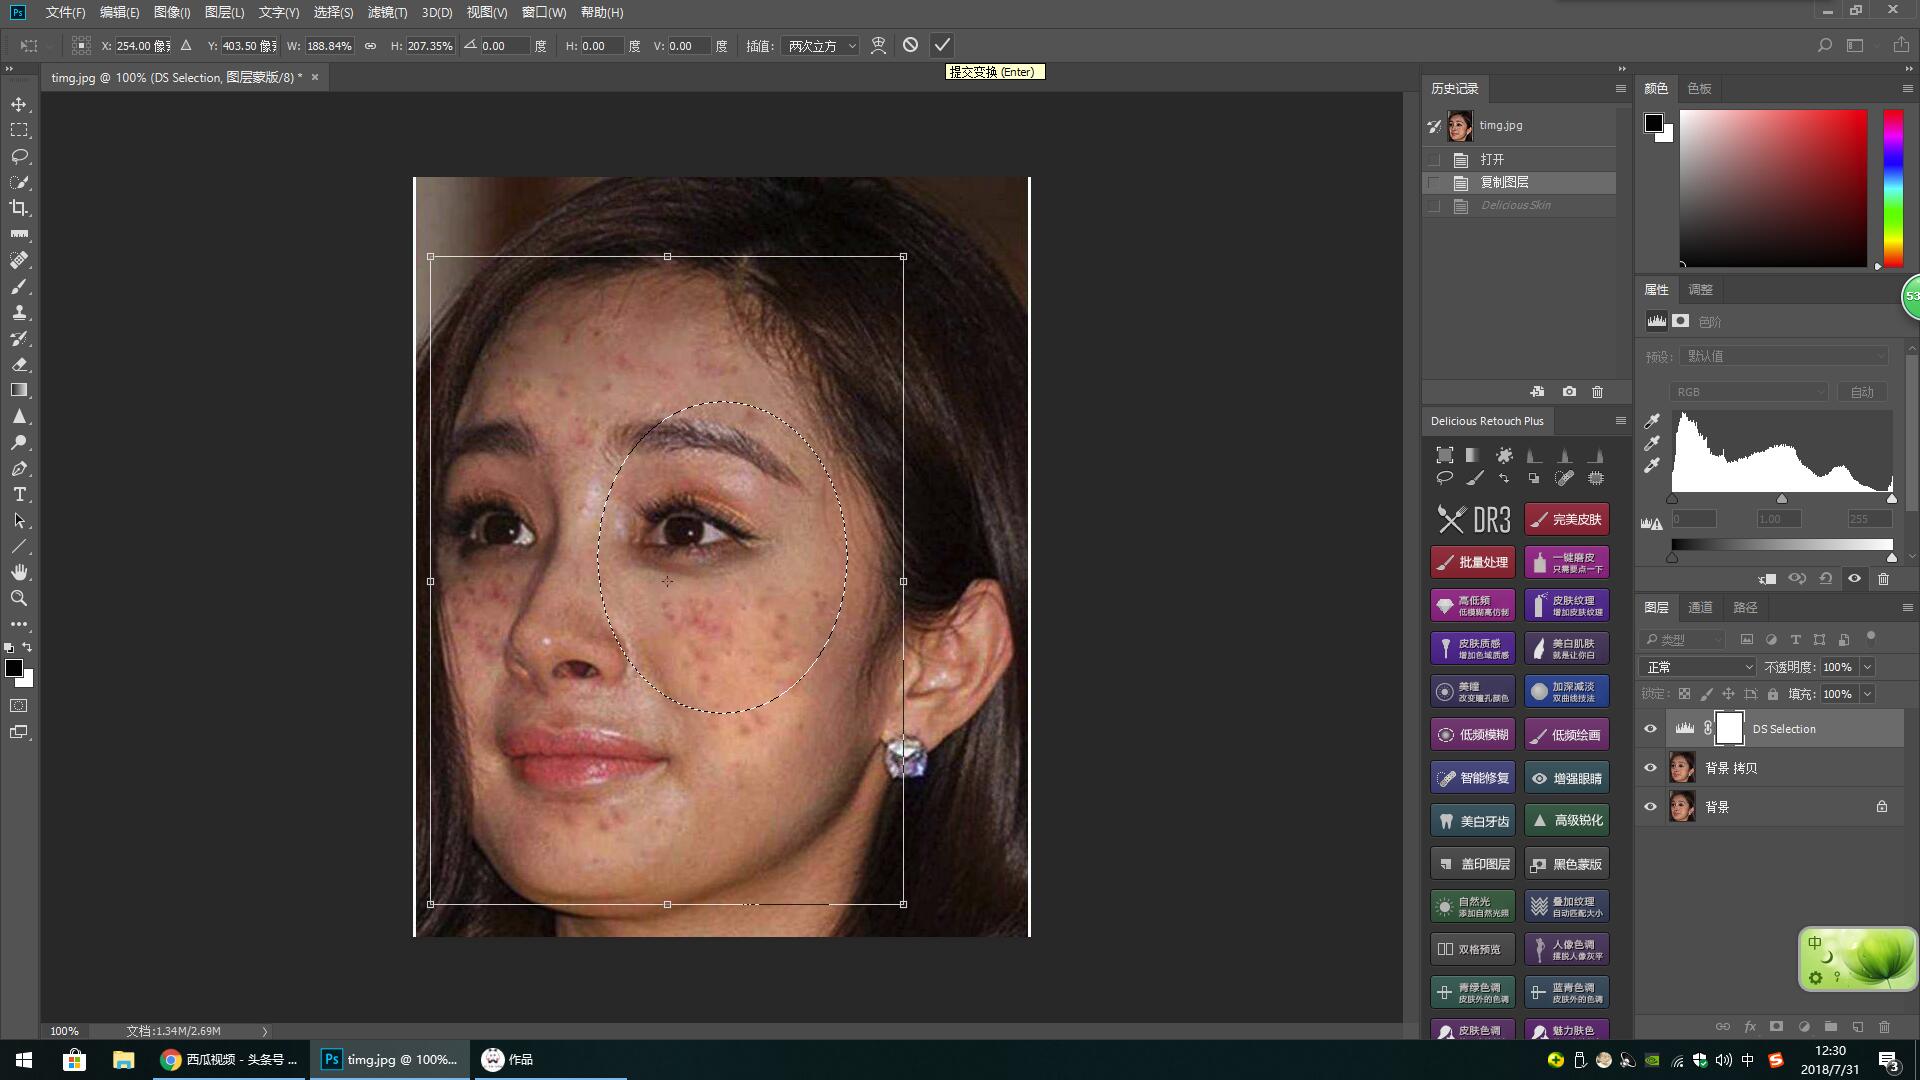Open the layer filter type dropdown
This screenshot has width=1920, height=1080.
pyautogui.click(x=1684, y=639)
